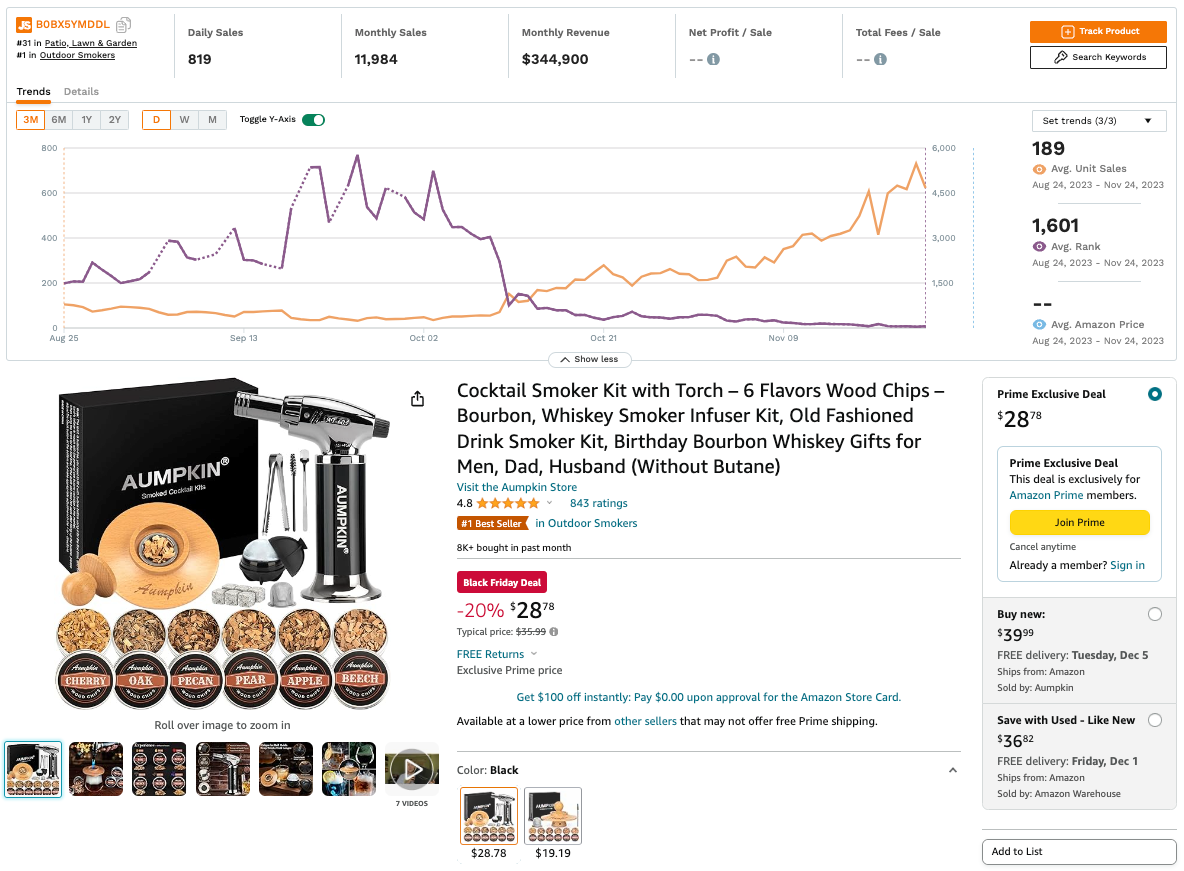Click the Net Profit info icon
This screenshot has width=1184, height=871.
click(x=713, y=59)
